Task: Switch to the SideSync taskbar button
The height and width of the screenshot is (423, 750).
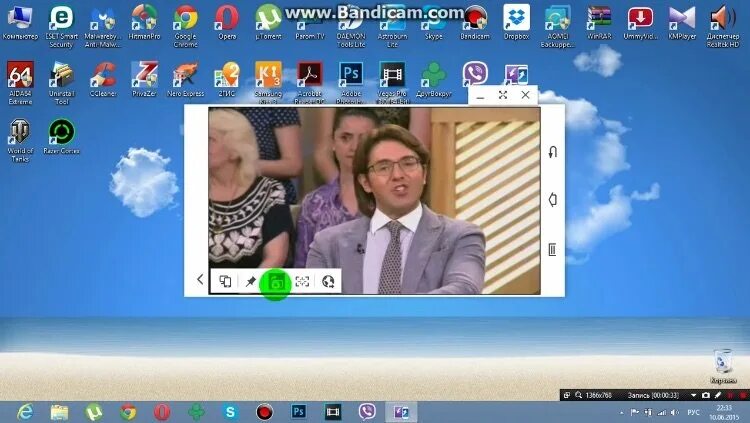Action: (401, 412)
